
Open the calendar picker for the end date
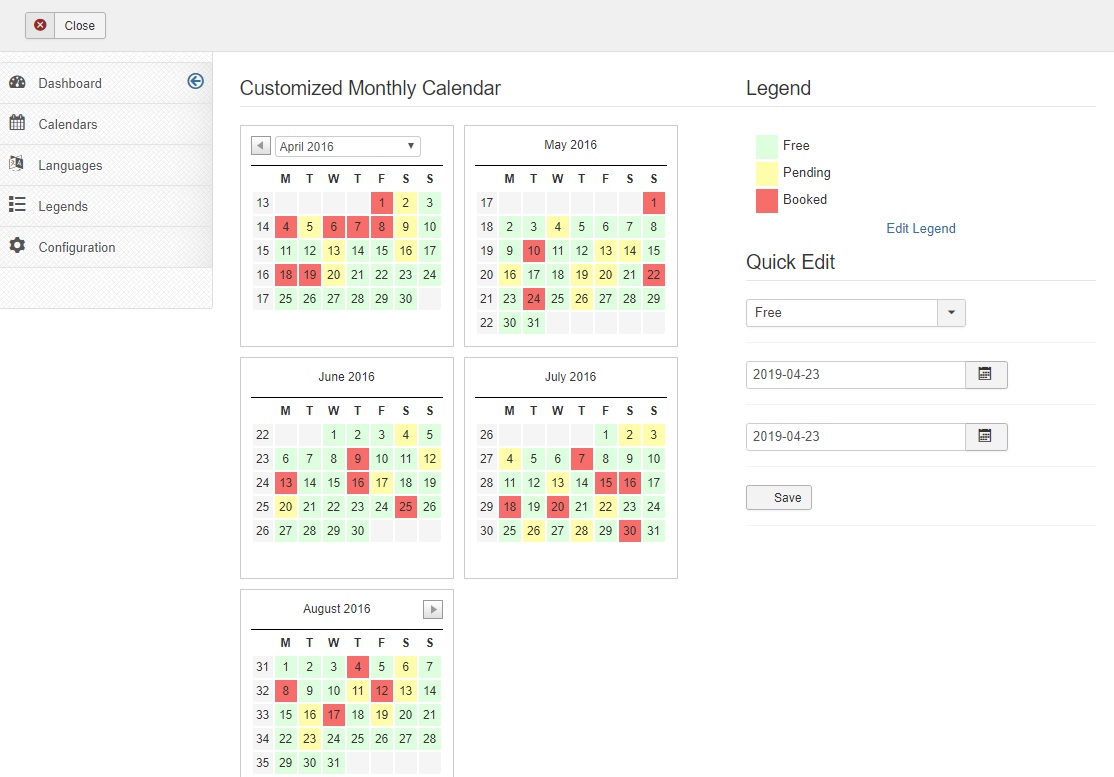pyautogui.click(x=986, y=436)
